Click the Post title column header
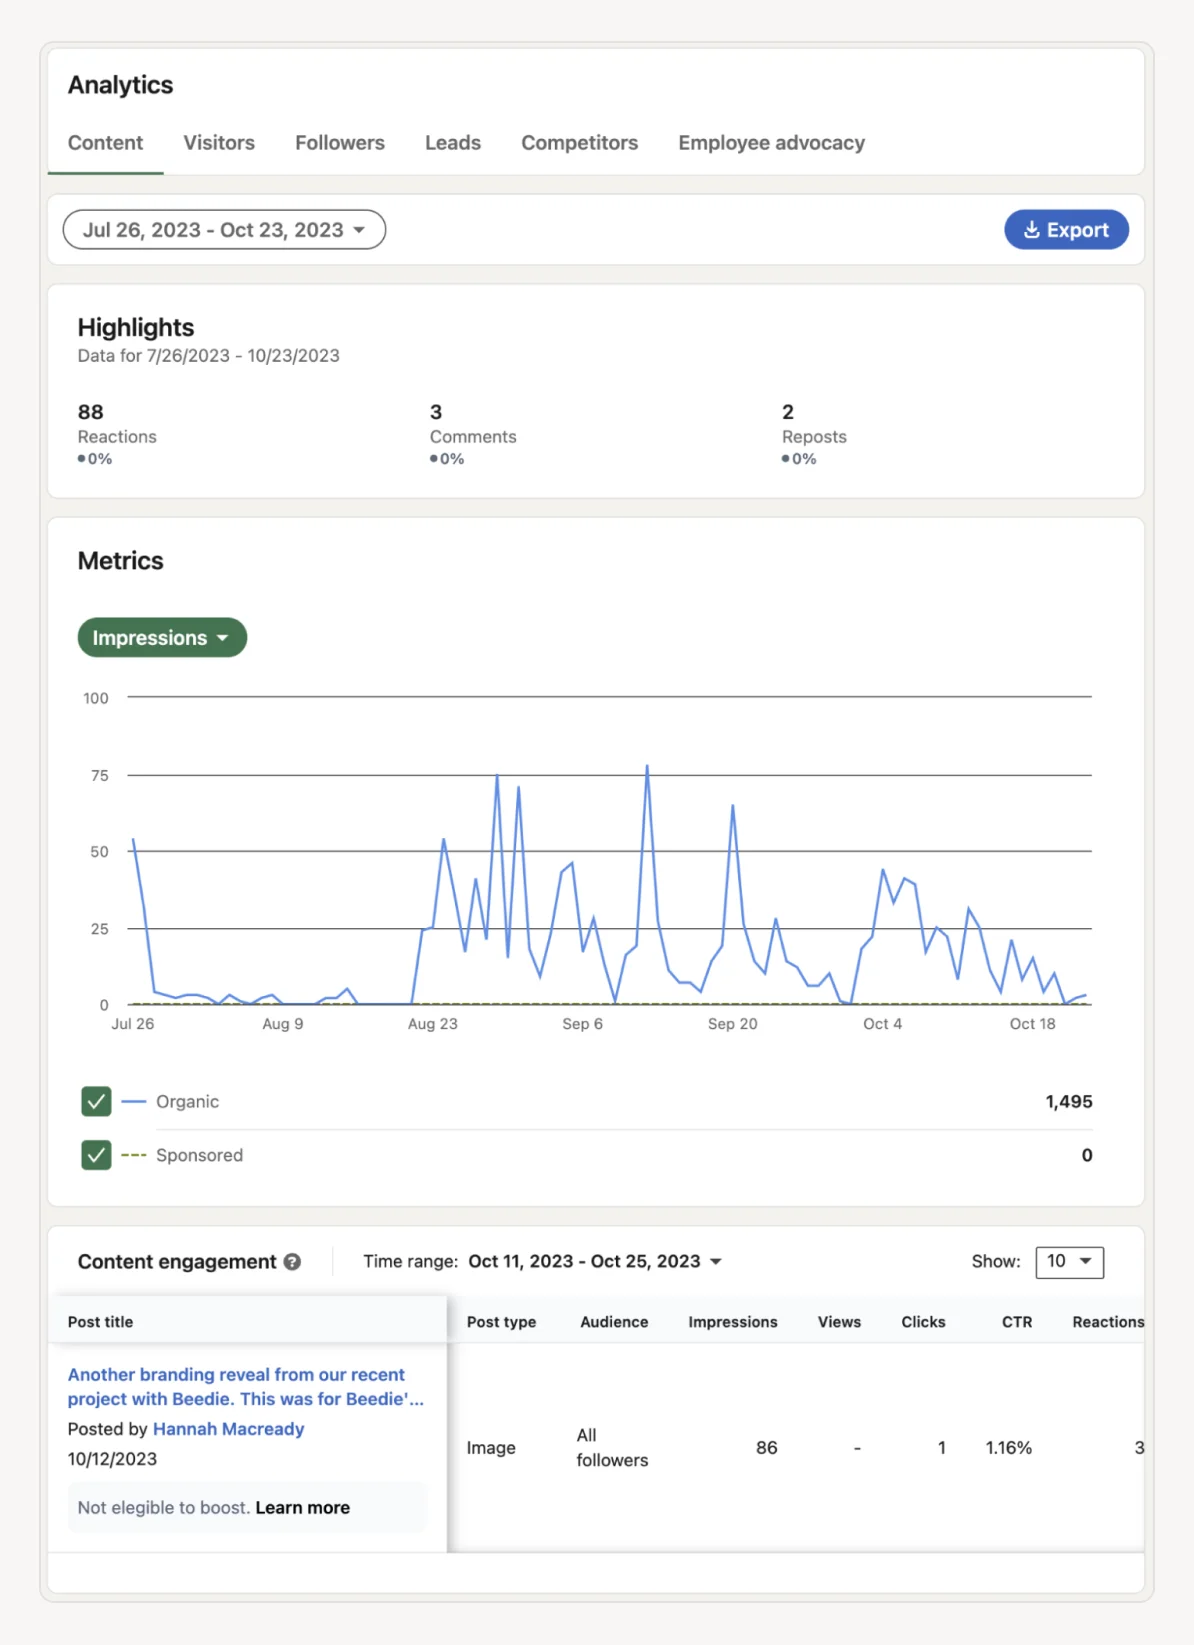Viewport: 1194px width, 1645px height. coord(100,1322)
